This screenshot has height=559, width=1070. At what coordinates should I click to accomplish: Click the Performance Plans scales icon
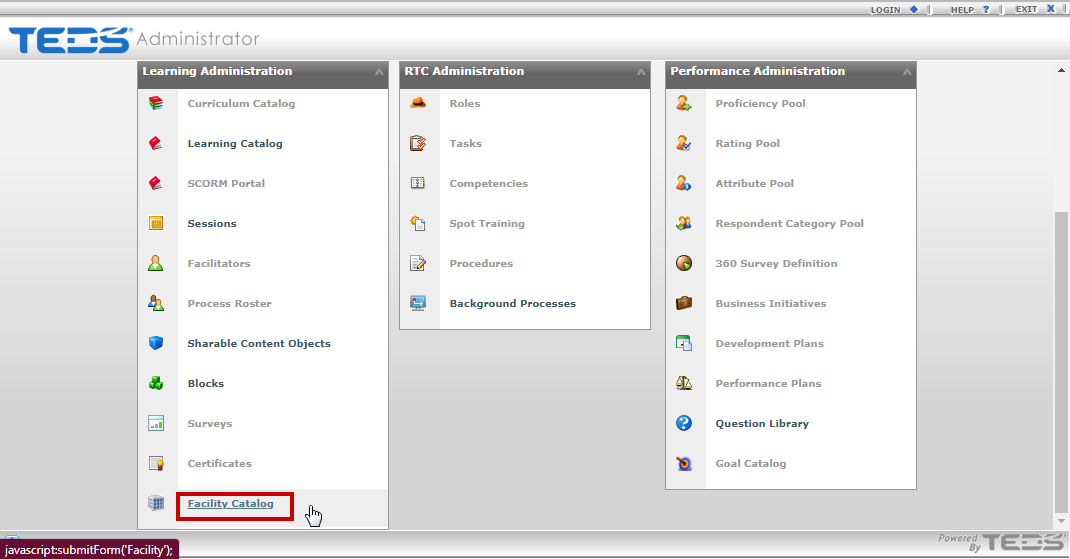684,383
